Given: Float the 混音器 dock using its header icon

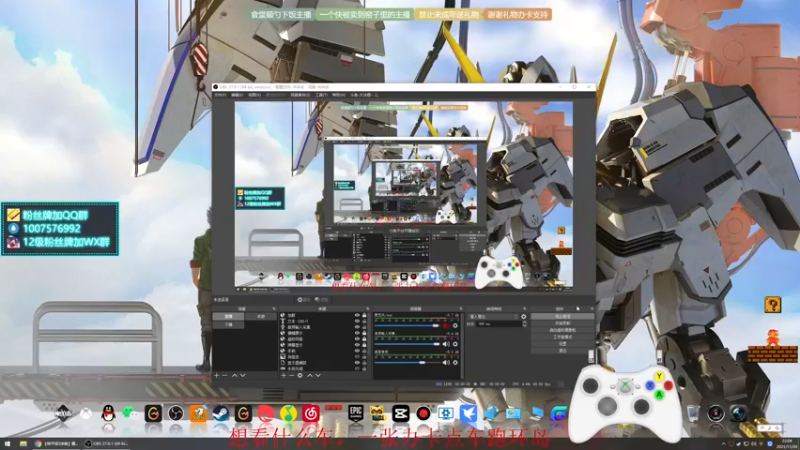Looking at the screenshot, I should coord(460,309).
